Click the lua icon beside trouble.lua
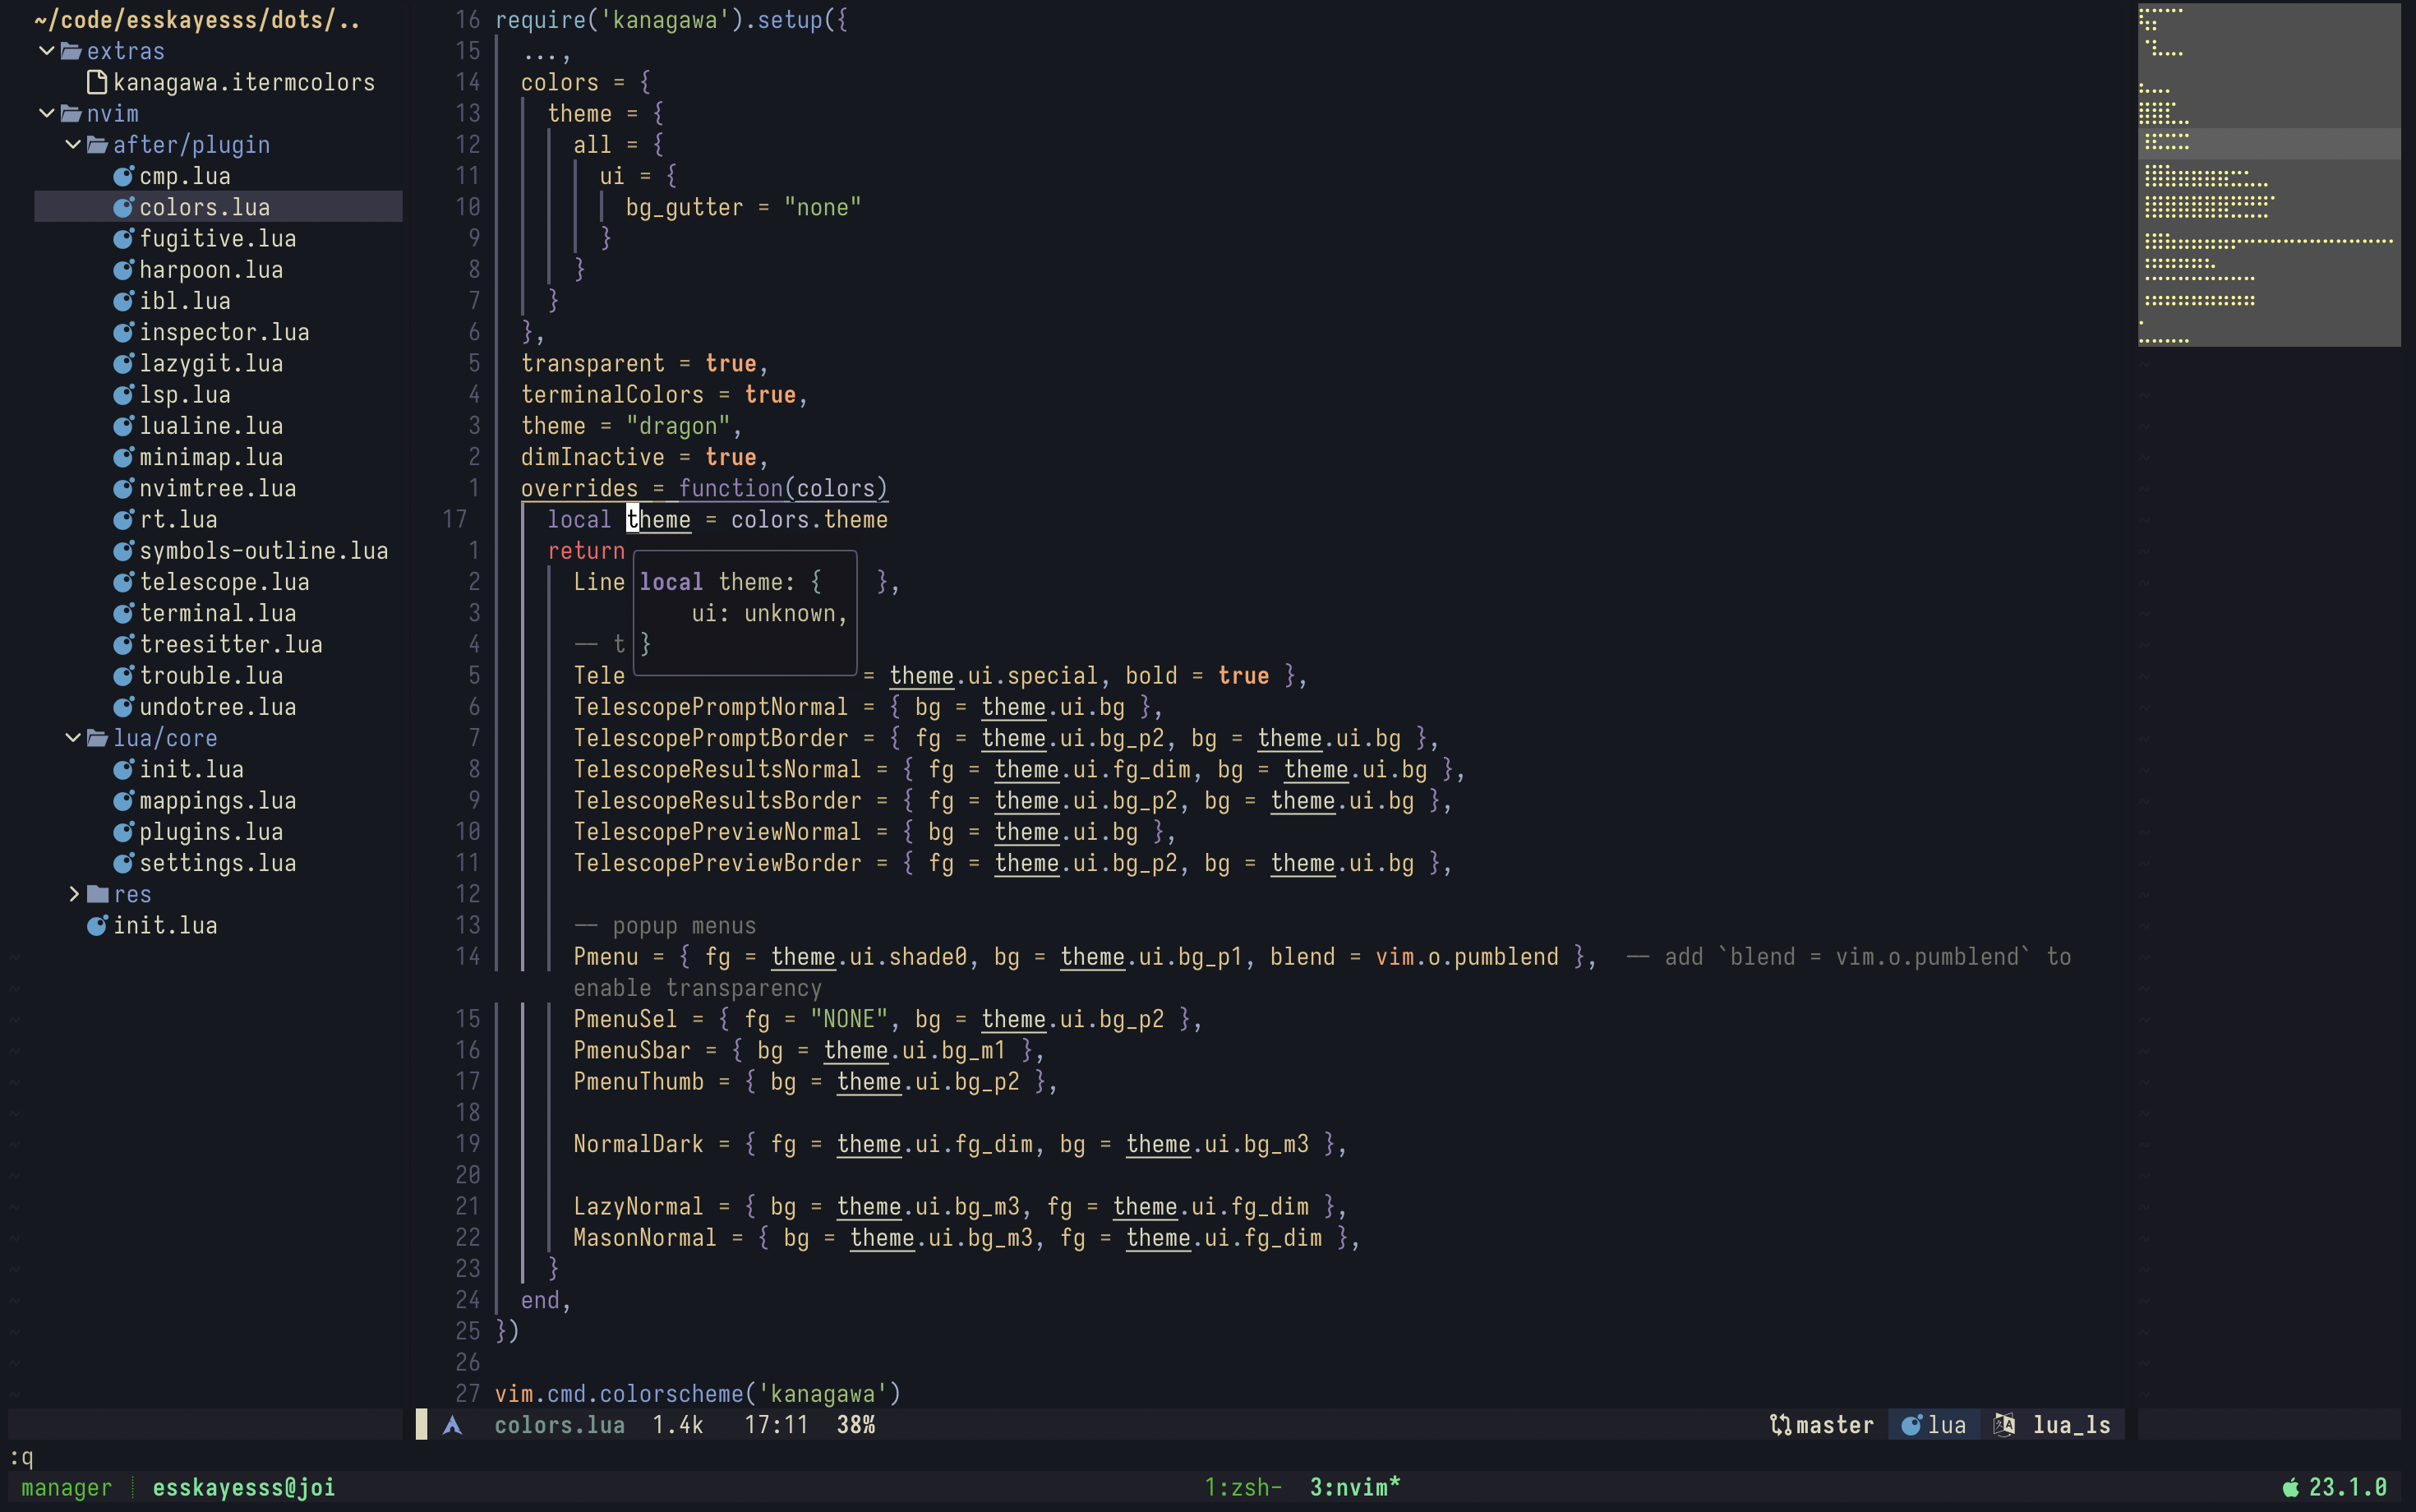Image resolution: width=2416 pixels, height=1512 pixels. pos(123,675)
